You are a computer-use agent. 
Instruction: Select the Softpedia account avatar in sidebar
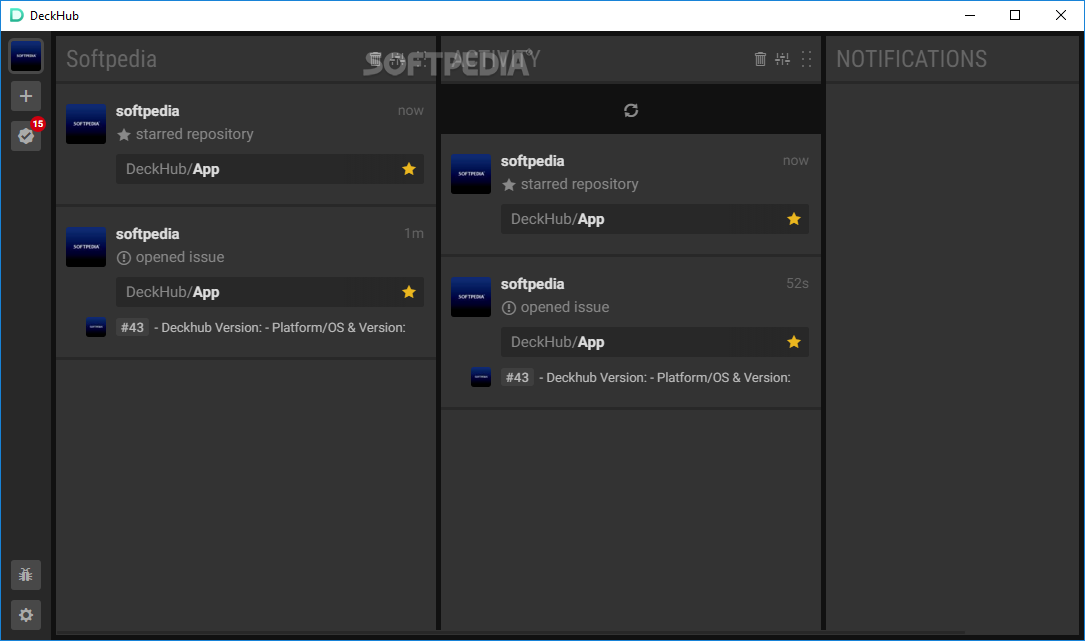tap(26, 56)
